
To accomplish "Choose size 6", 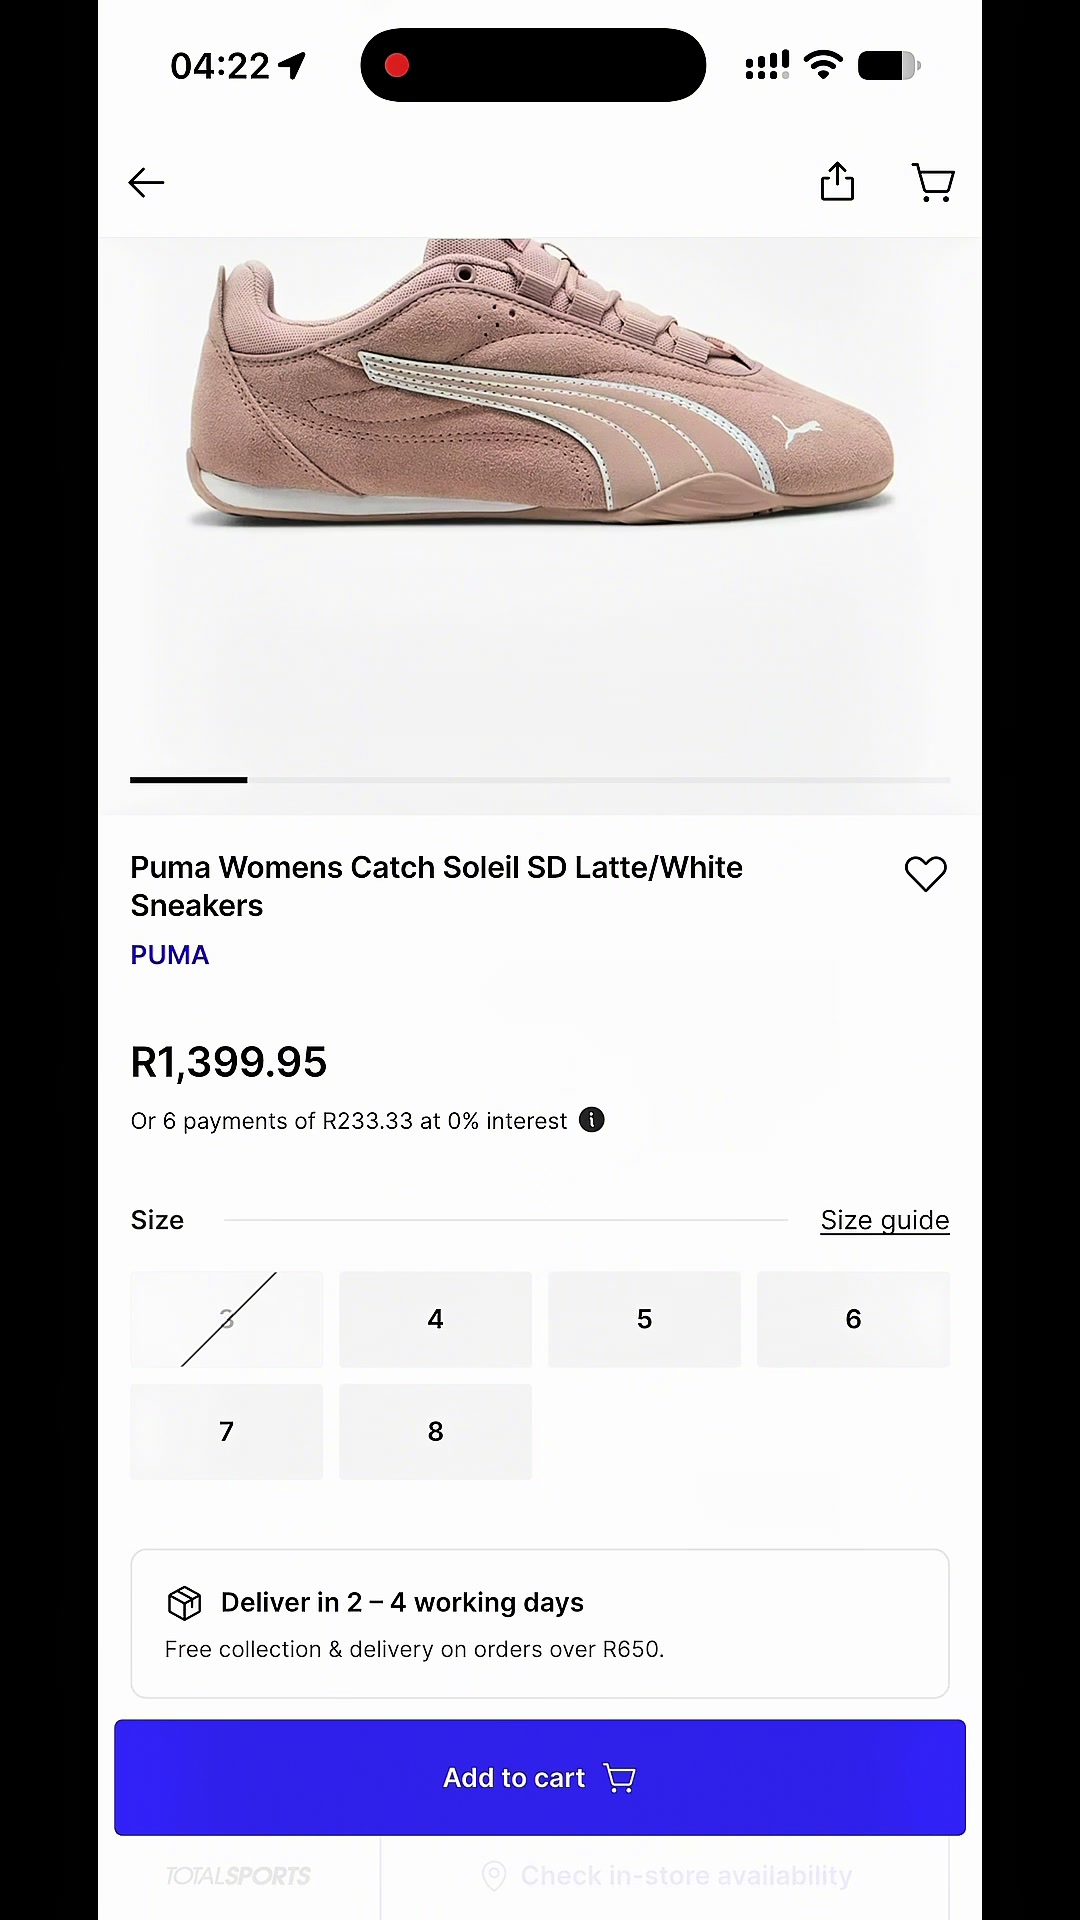I will 853,1319.
